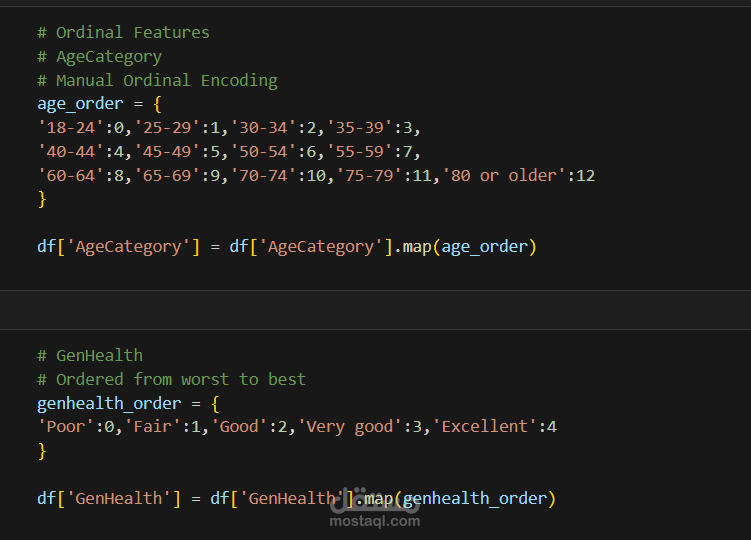Viewport: 751px width, 540px height.
Task: Click the '# Ordinal Features' comment line
Action: tap(123, 32)
